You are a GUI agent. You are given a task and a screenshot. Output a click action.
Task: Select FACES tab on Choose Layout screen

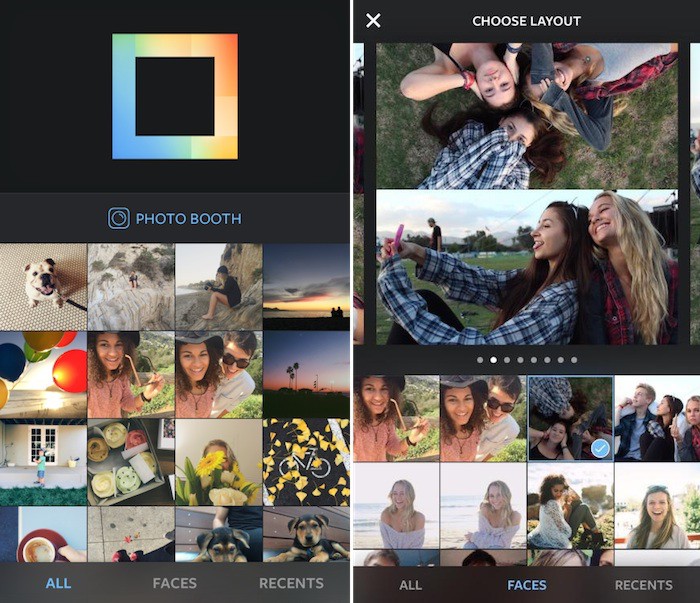click(x=527, y=585)
